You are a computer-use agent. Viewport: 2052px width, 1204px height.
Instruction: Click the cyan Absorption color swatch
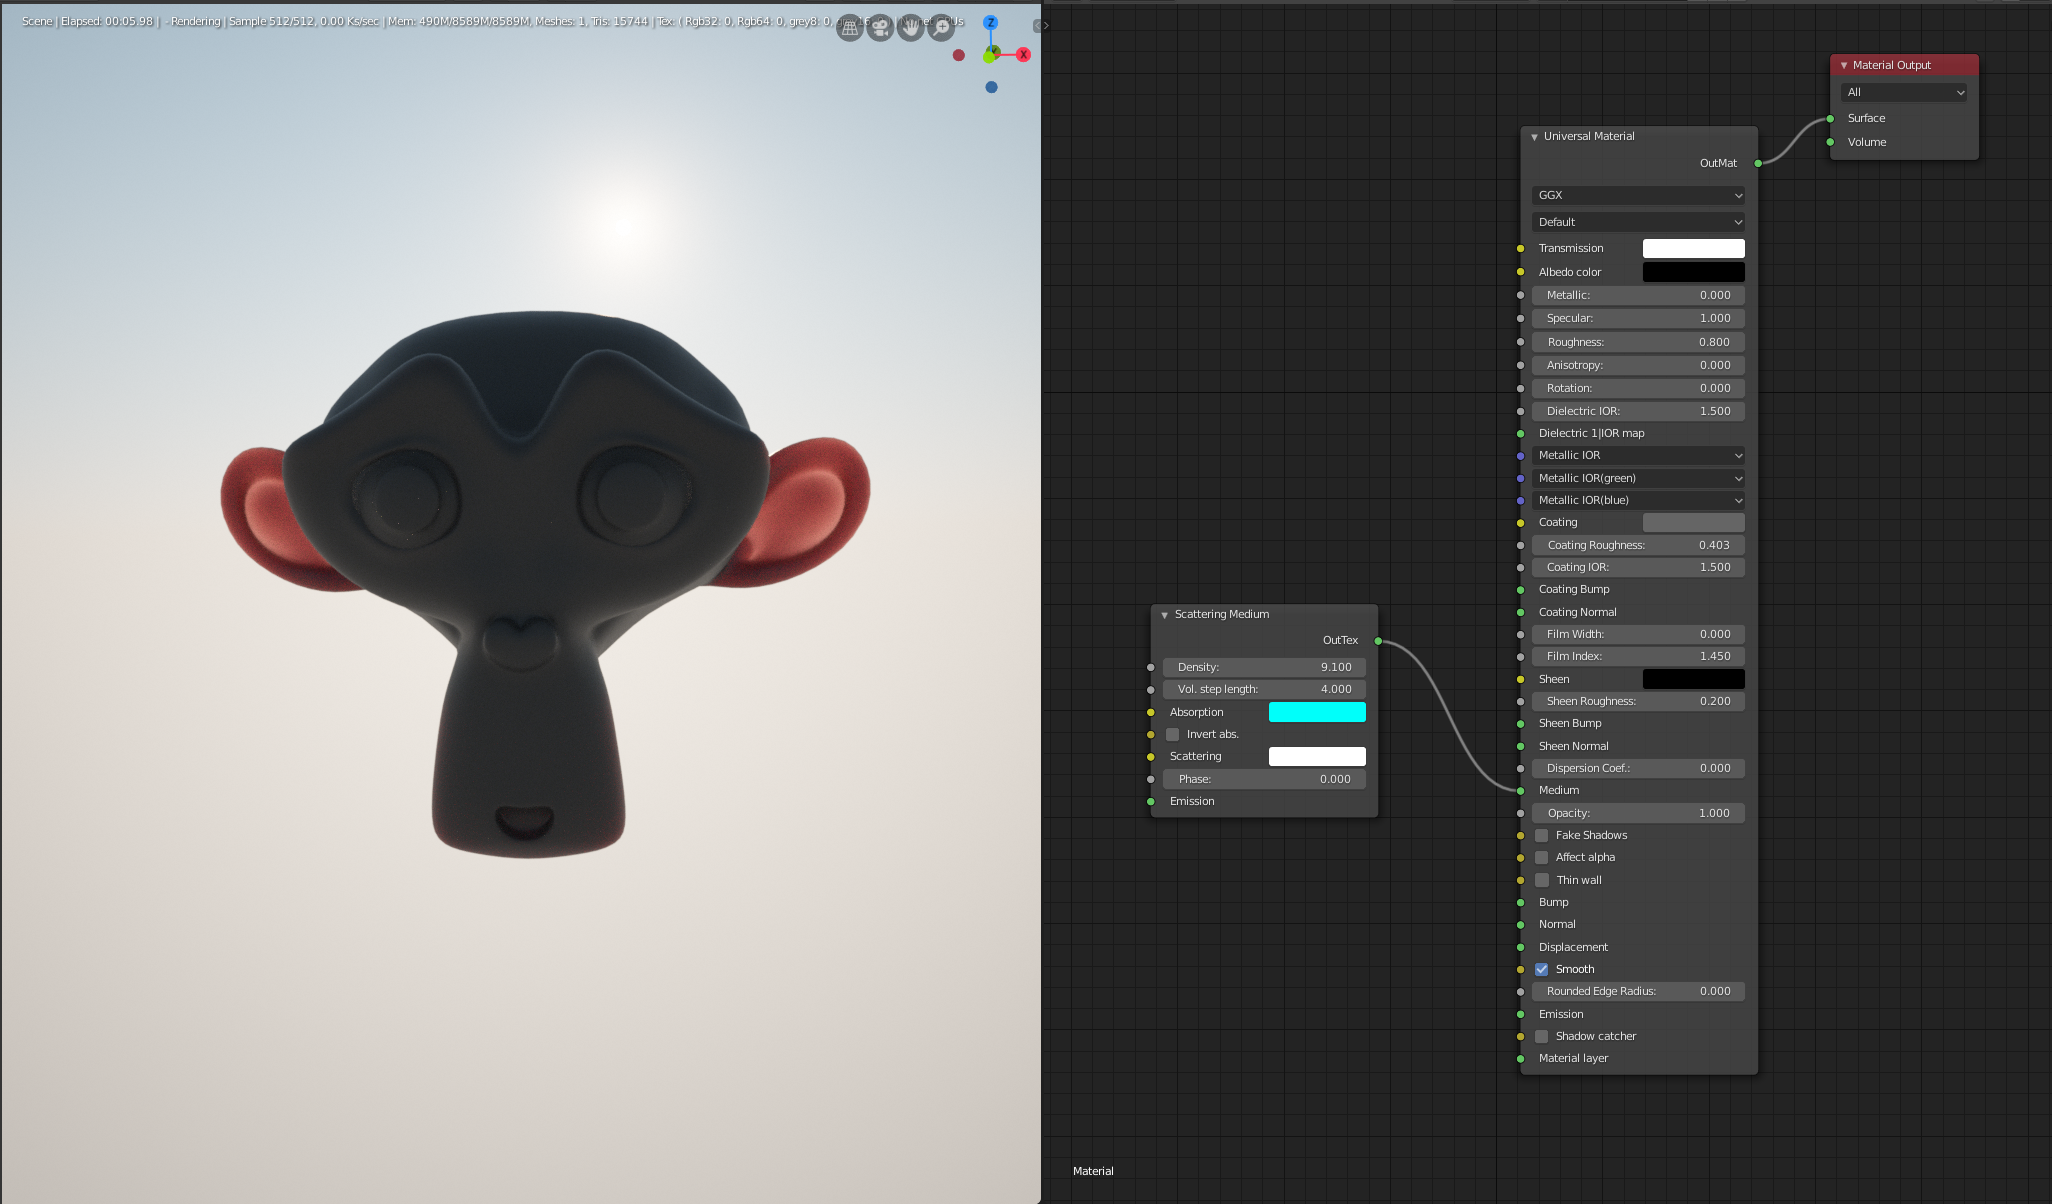tap(1317, 712)
